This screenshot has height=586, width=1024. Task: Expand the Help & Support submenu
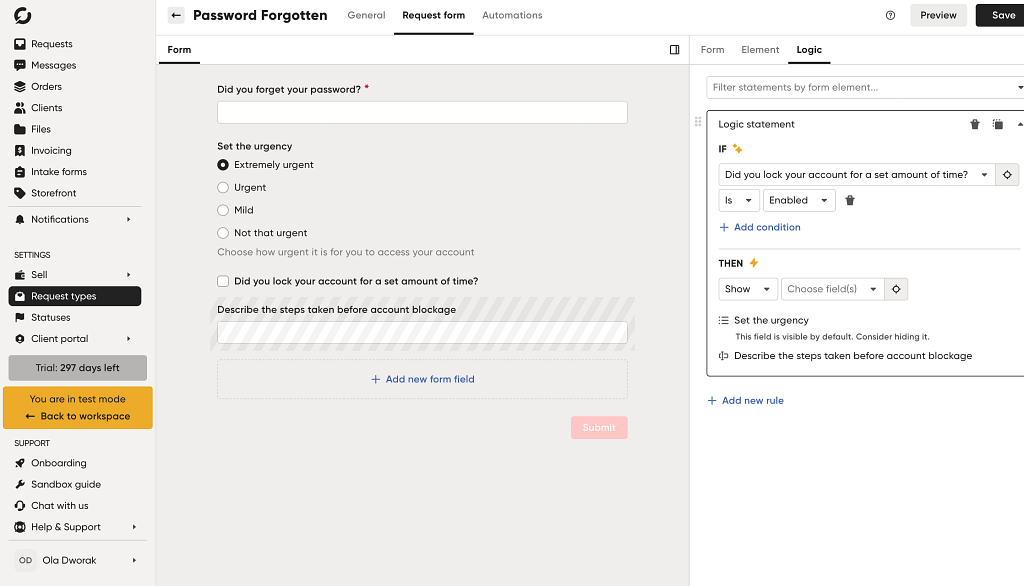[x=134, y=527]
